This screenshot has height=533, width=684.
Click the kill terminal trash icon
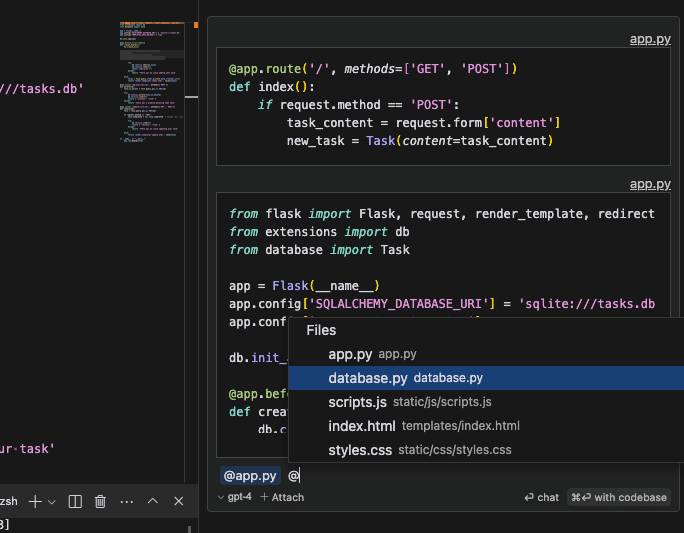[x=100, y=501]
